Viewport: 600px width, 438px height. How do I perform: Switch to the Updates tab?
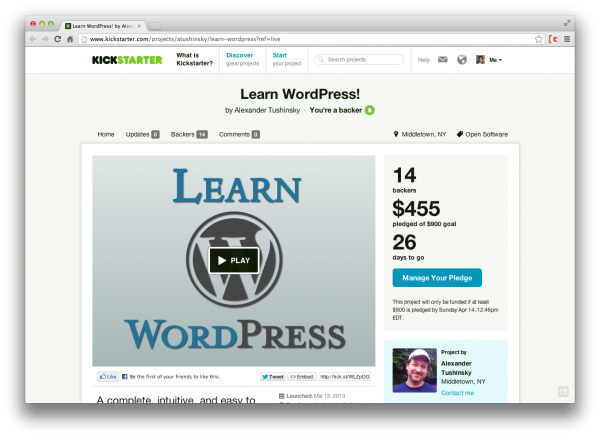pyautogui.click(x=142, y=134)
